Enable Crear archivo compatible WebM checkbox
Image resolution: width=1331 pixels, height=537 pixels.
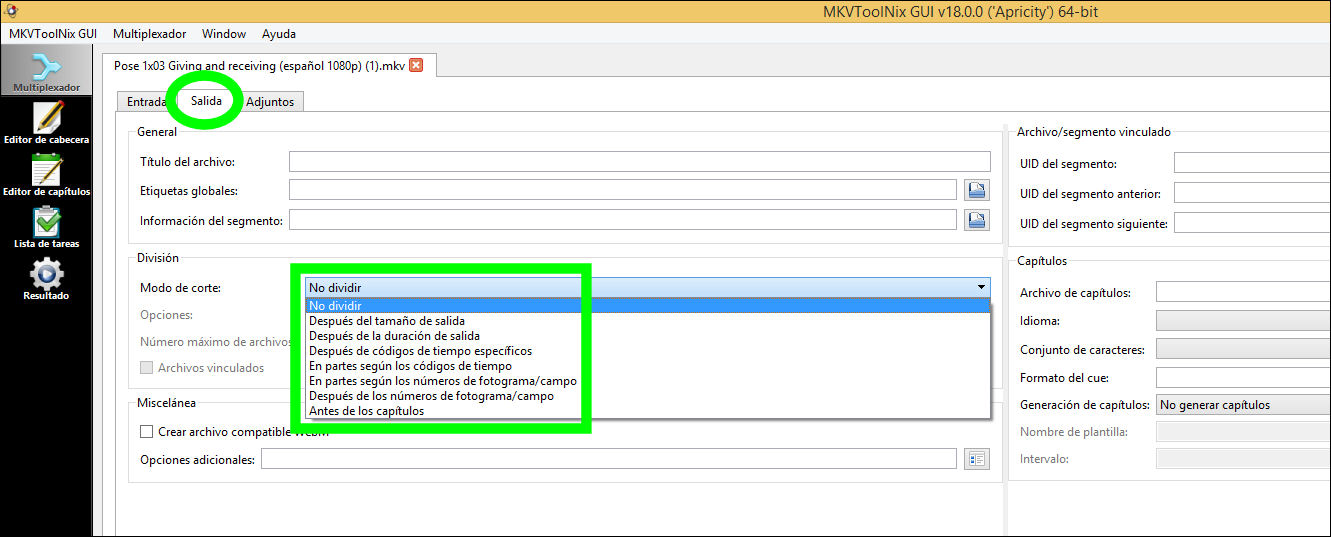point(147,432)
